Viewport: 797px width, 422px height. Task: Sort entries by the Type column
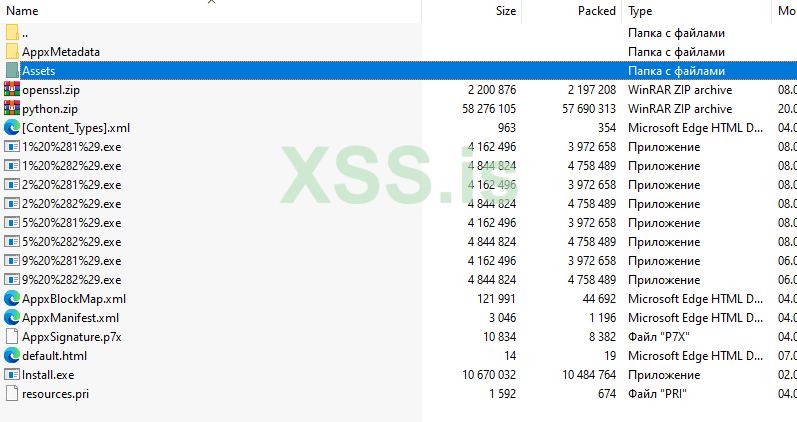[640, 11]
